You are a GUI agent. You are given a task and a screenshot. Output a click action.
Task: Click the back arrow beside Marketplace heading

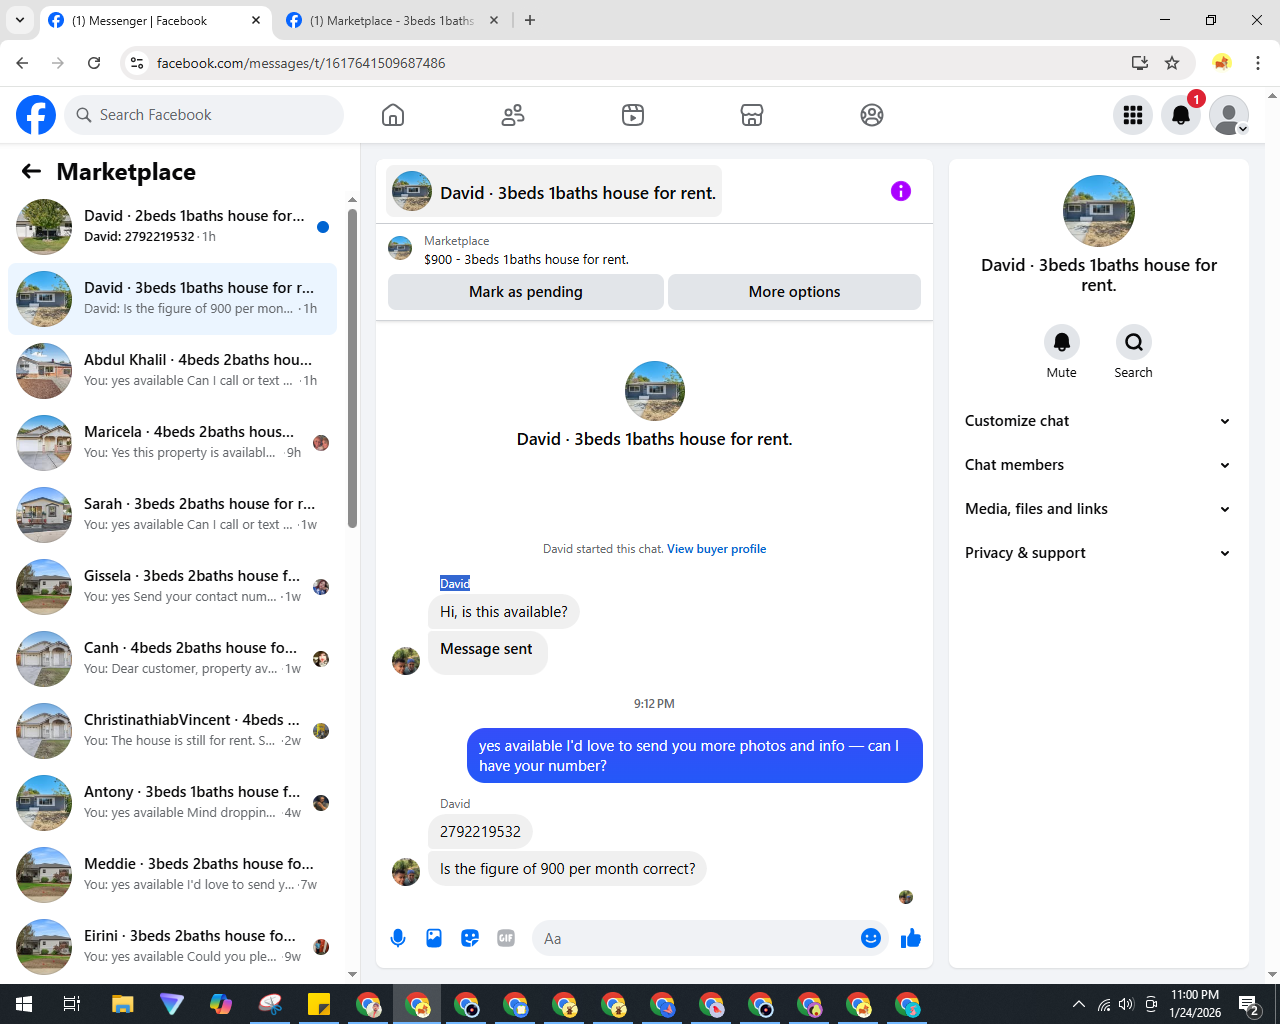pos(31,172)
